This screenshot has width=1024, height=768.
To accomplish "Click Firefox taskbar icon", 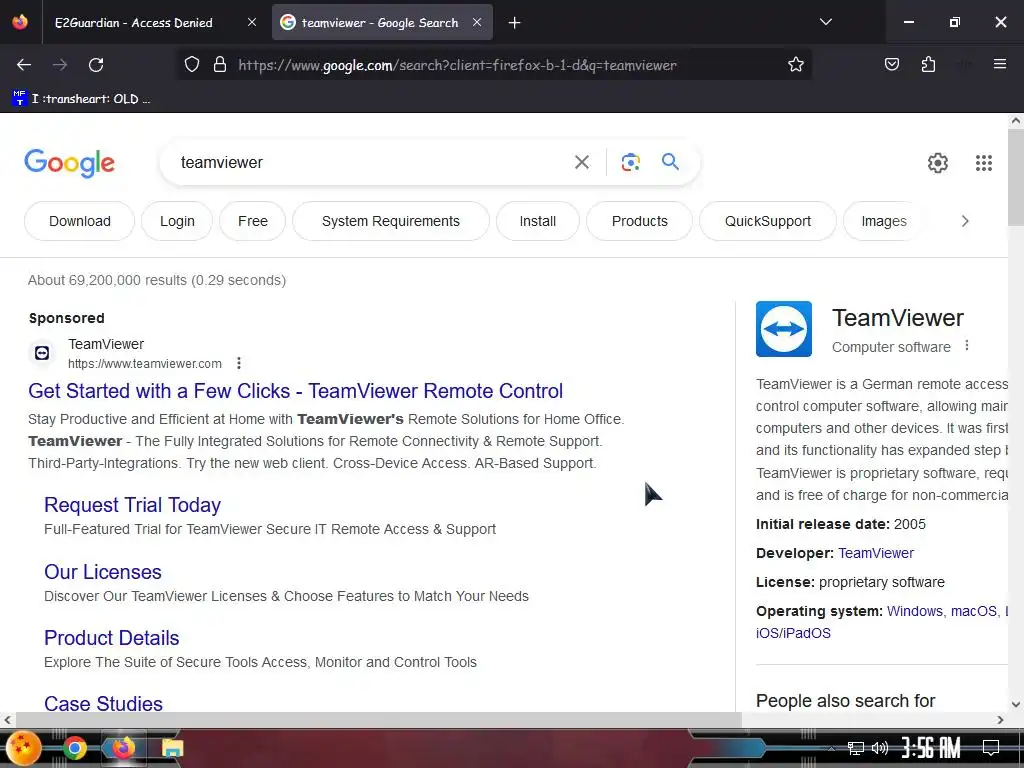I will tap(123, 747).
